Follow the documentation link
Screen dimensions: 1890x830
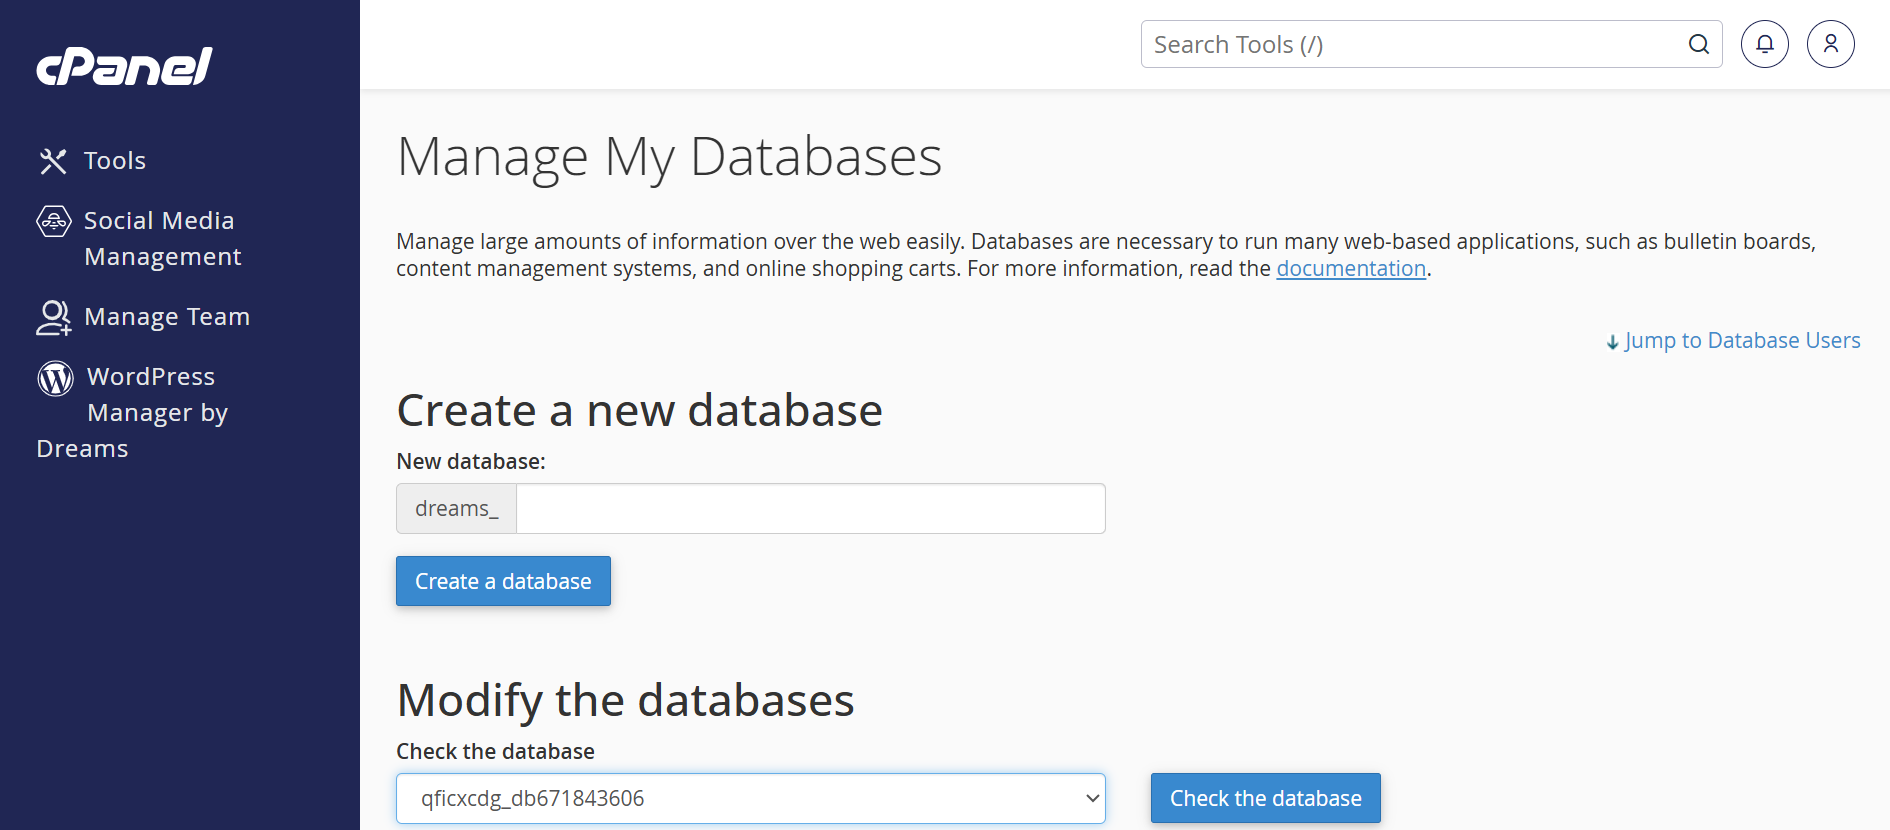pos(1350,269)
